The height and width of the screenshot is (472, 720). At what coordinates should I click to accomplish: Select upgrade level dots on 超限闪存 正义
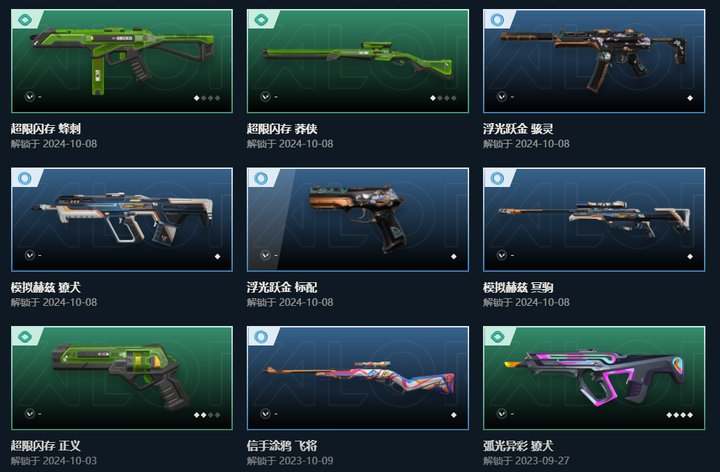click(207, 415)
